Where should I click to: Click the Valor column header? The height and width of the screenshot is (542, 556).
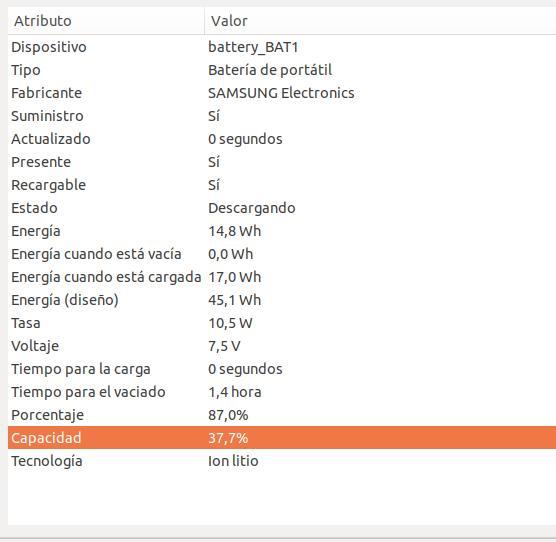click(x=380, y=21)
